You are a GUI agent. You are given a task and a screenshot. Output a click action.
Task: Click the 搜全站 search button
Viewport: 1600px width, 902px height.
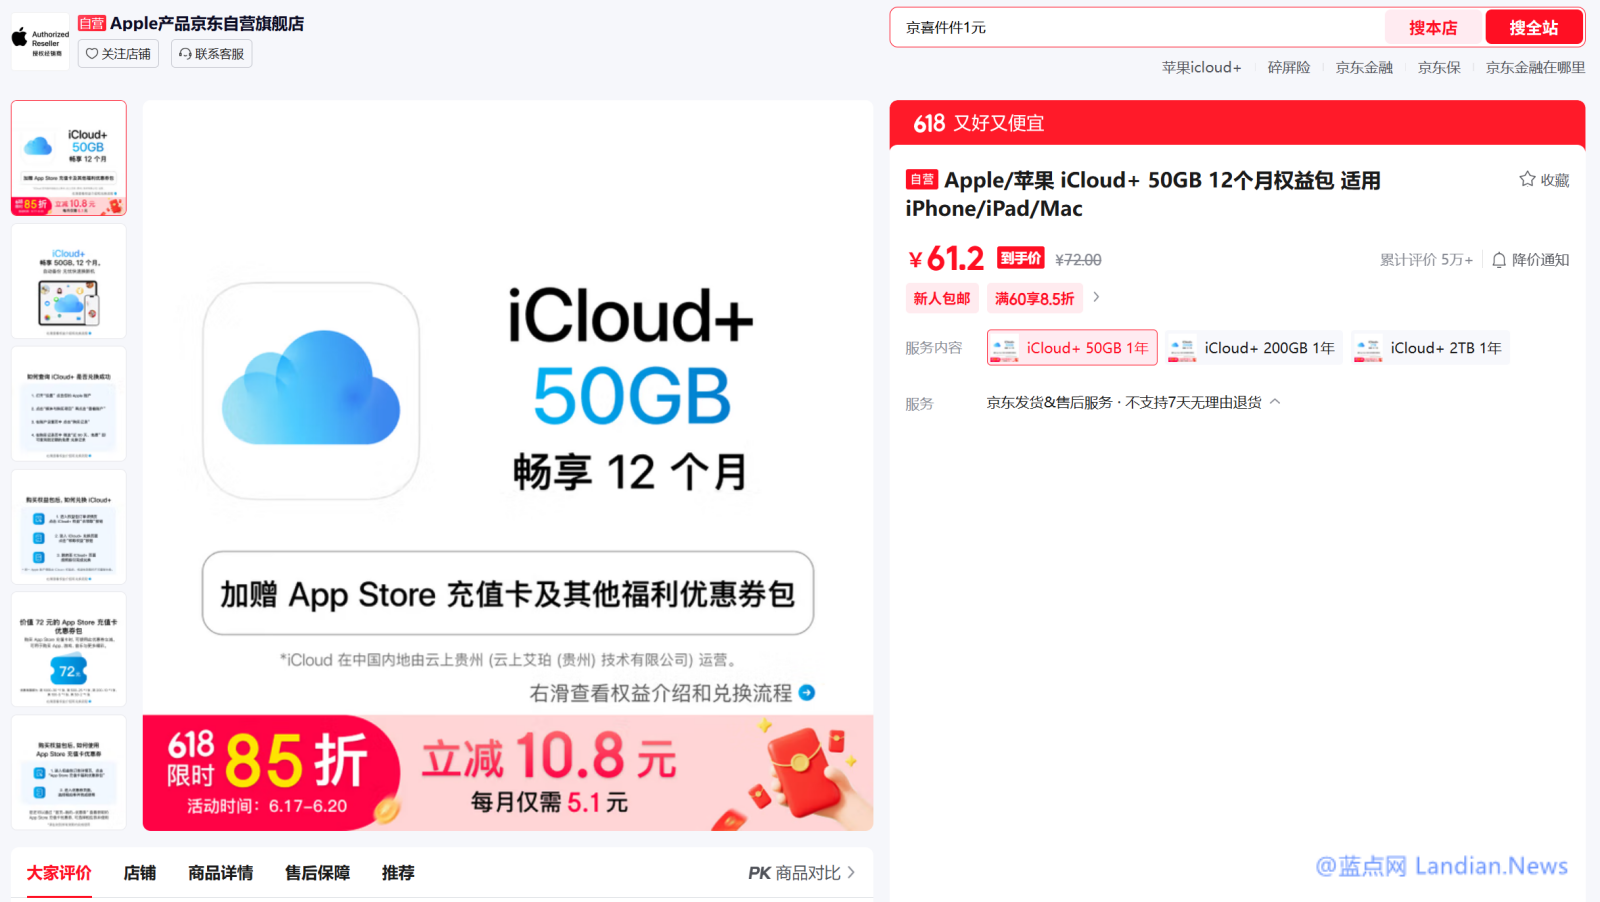pyautogui.click(x=1533, y=28)
